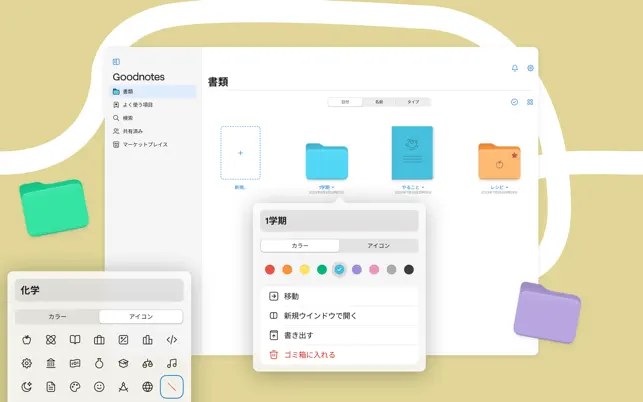Choose the apple icon in the 化学 panel
The width and height of the screenshot is (643, 402).
tap(27, 340)
